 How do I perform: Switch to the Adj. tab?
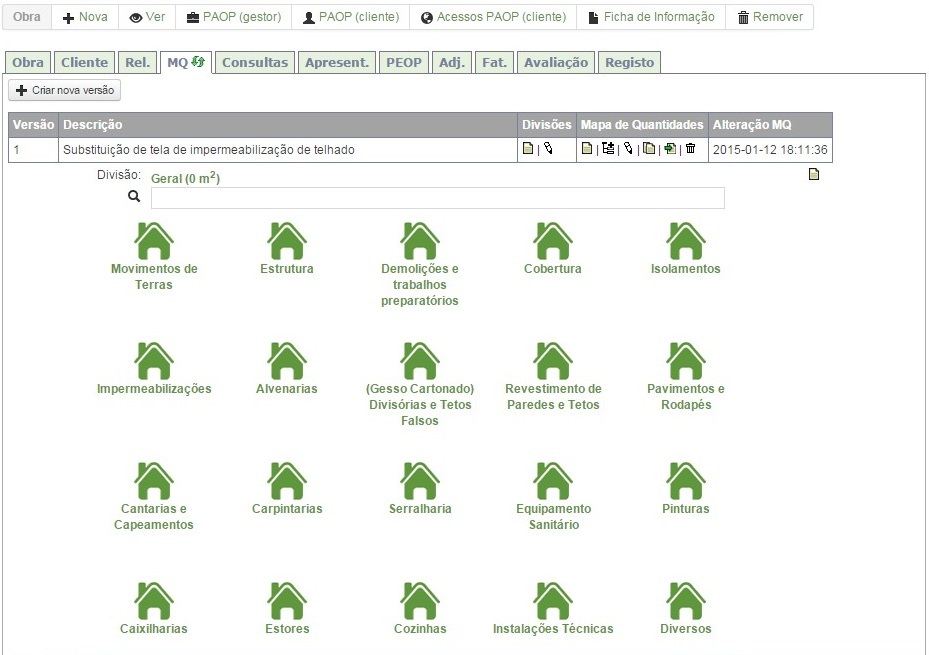pos(451,62)
